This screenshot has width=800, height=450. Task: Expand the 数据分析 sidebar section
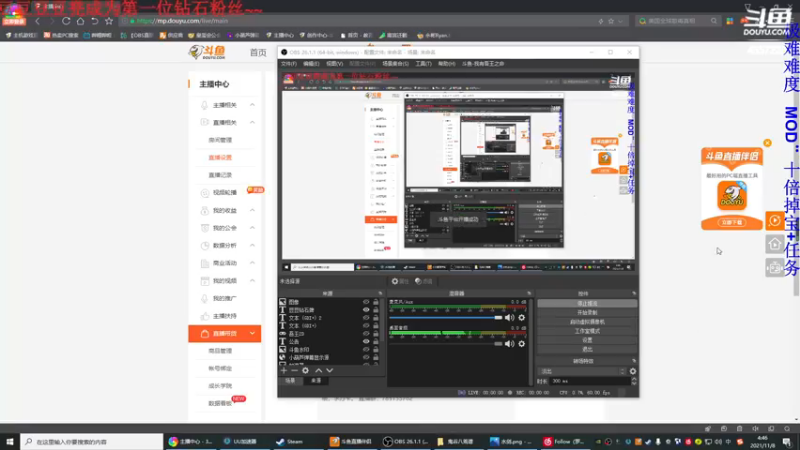(x=252, y=245)
